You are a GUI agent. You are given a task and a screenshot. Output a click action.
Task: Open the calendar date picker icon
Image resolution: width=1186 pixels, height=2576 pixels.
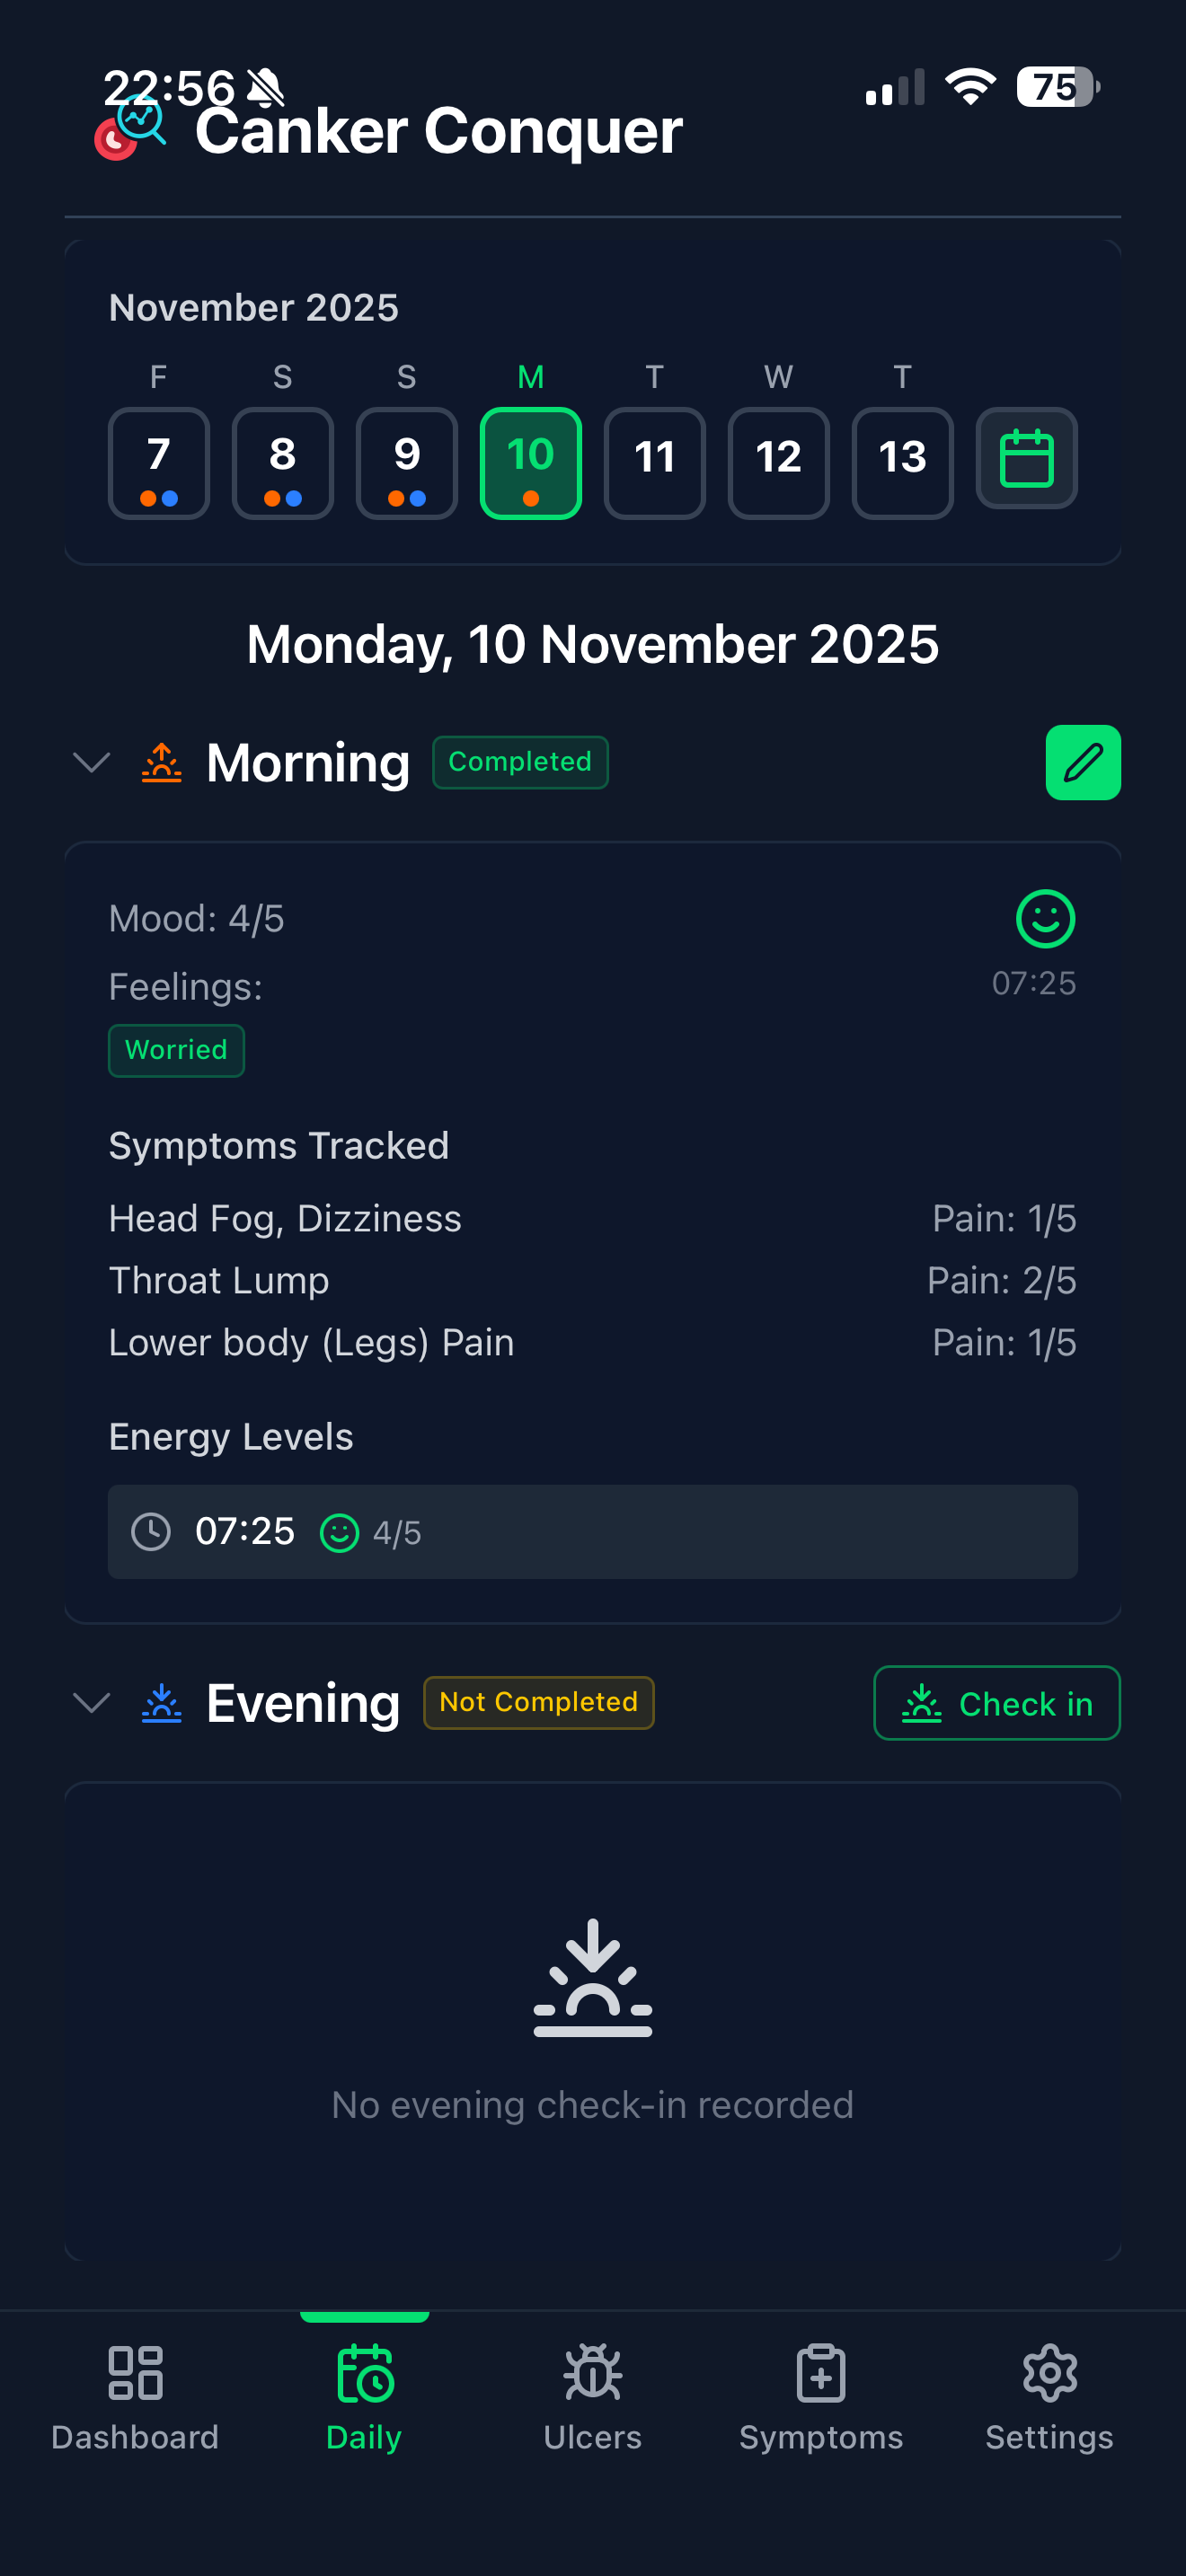click(x=1026, y=459)
